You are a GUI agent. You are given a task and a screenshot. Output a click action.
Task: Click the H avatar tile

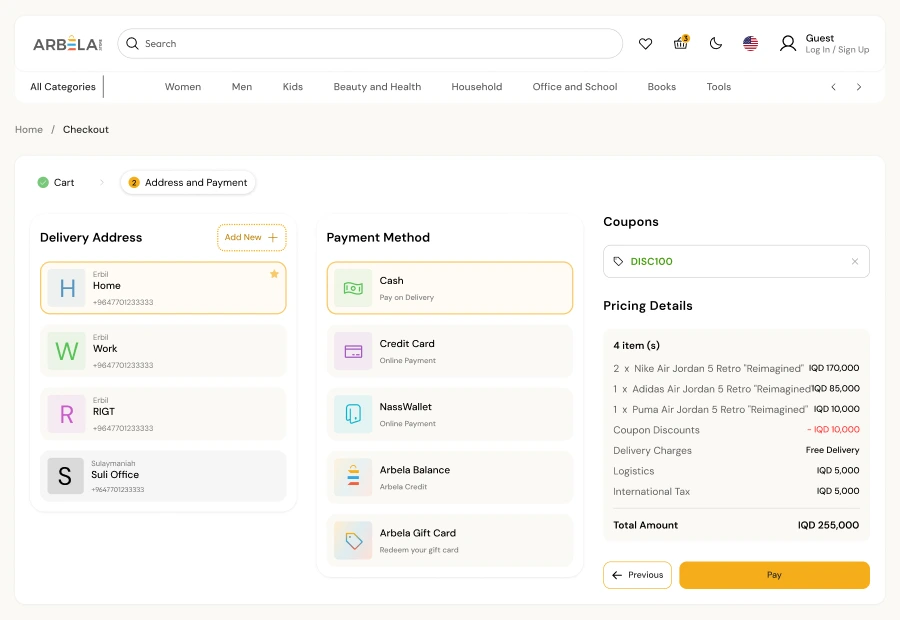67,288
